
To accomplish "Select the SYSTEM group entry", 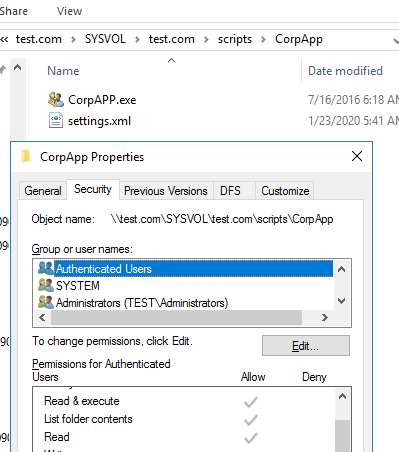I will [69, 286].
